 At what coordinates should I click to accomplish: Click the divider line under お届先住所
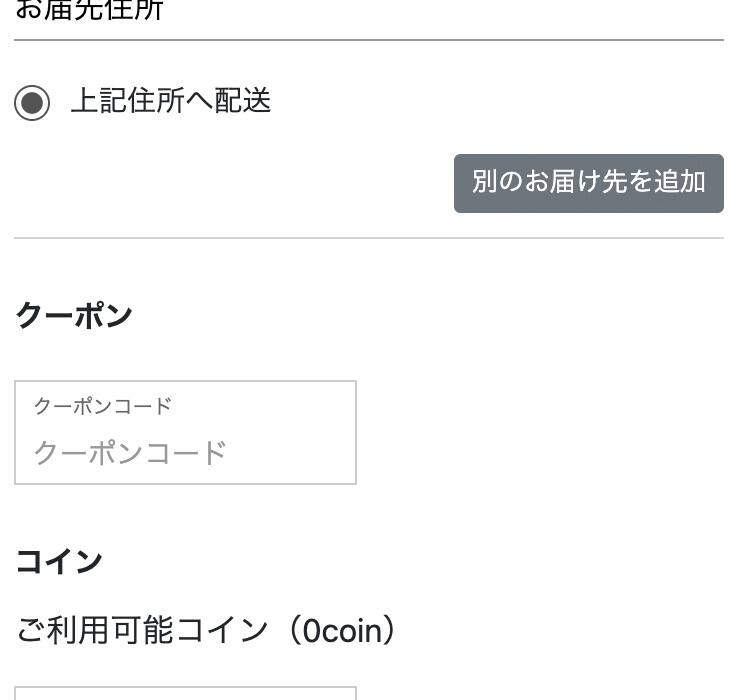coord(369,40)
